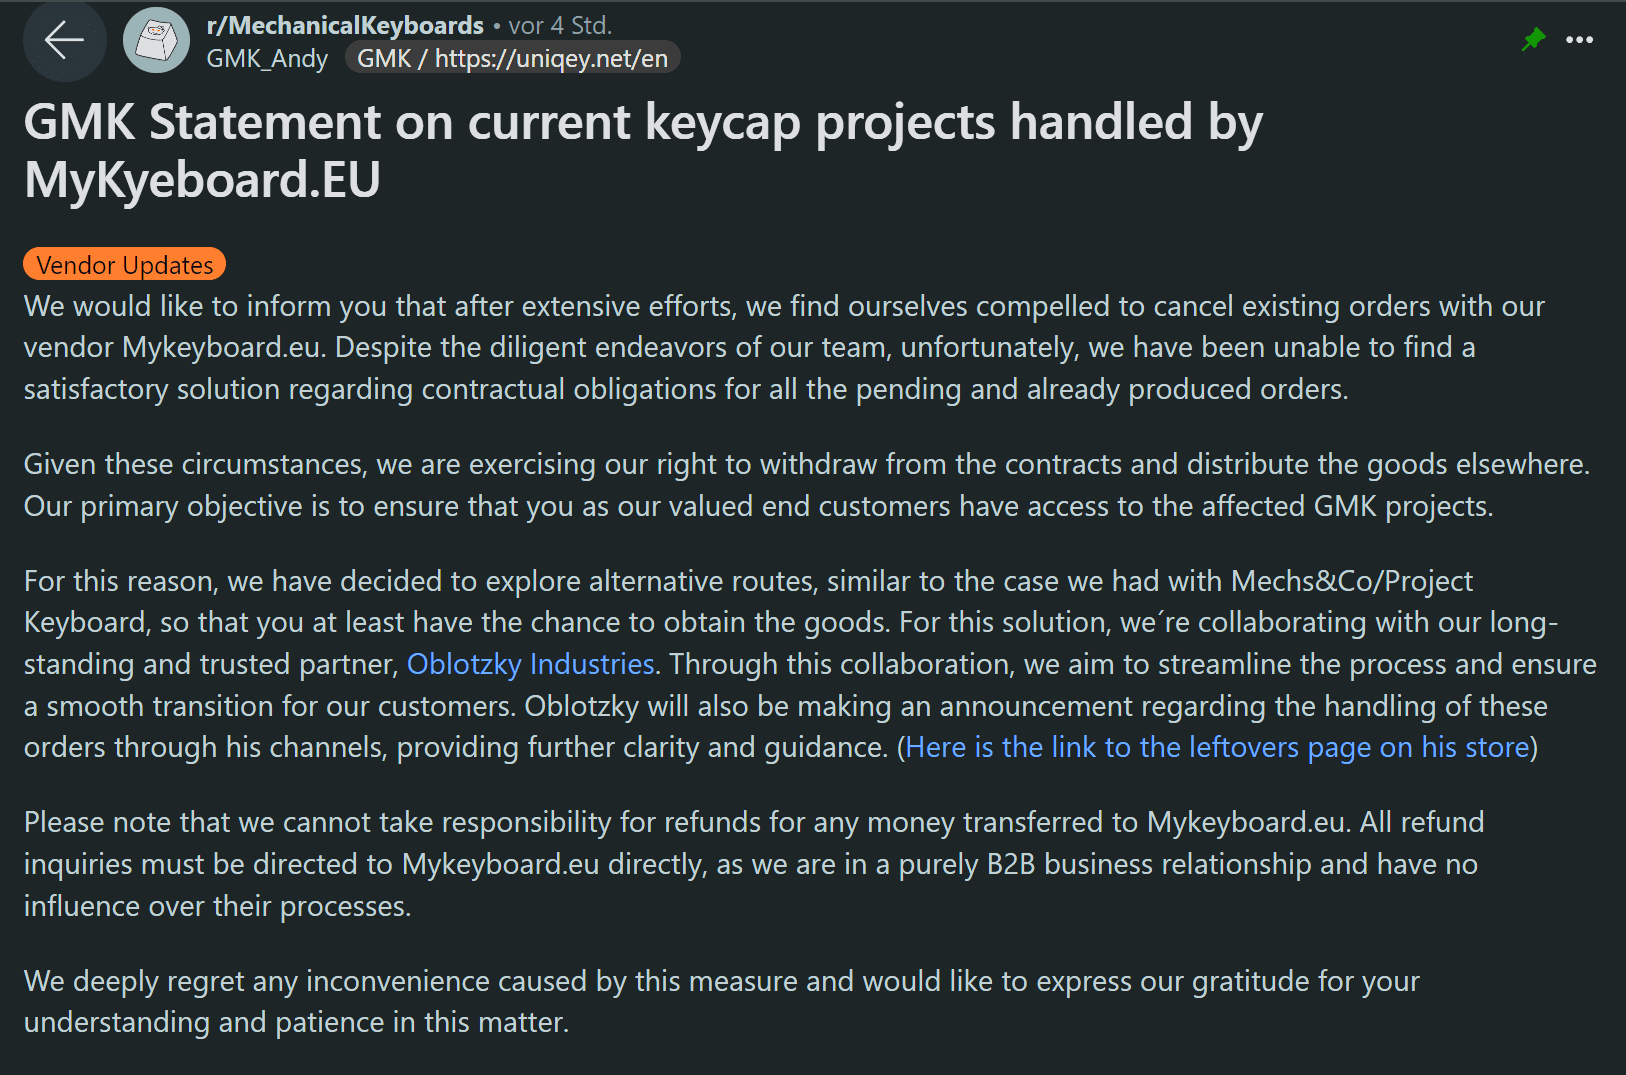Click the closing paragraph 'We deeply regret'
This screenshot has height=1075, width=1626.
click(722, 1001)
